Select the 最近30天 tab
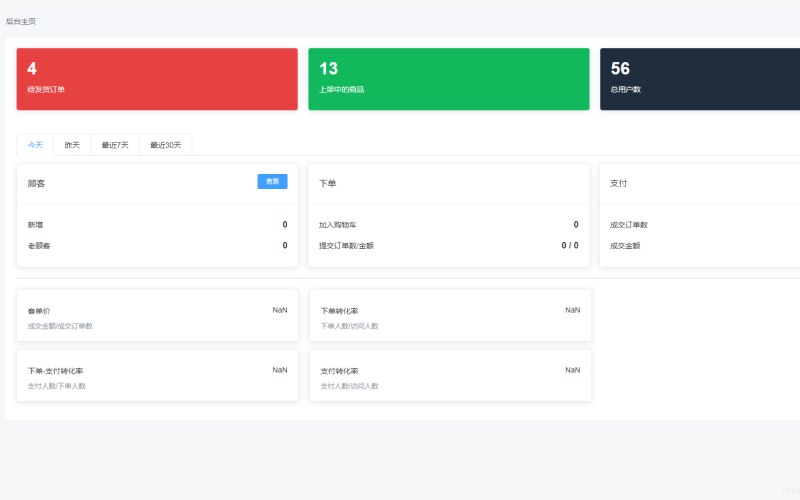This screenshot has width=800, height=500. coord(165,145)
